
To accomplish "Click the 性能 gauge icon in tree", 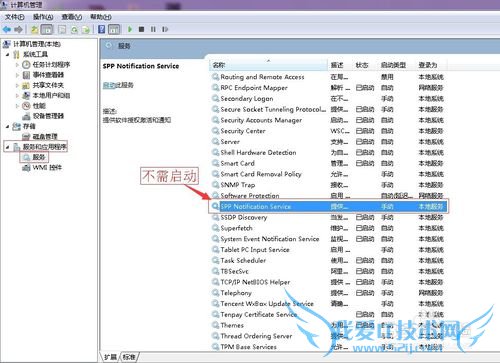I will [x=26, y=106].
